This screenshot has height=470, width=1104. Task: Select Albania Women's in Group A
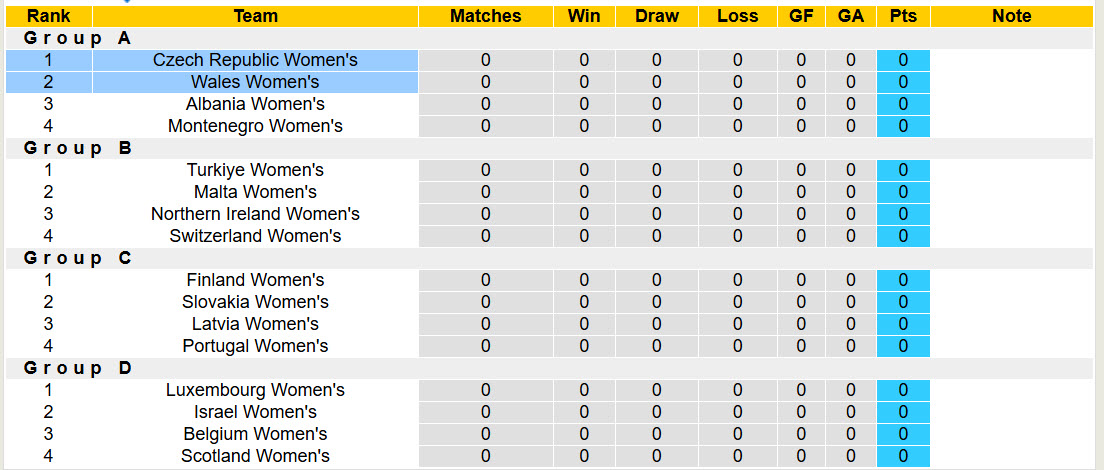pos(255,104)
